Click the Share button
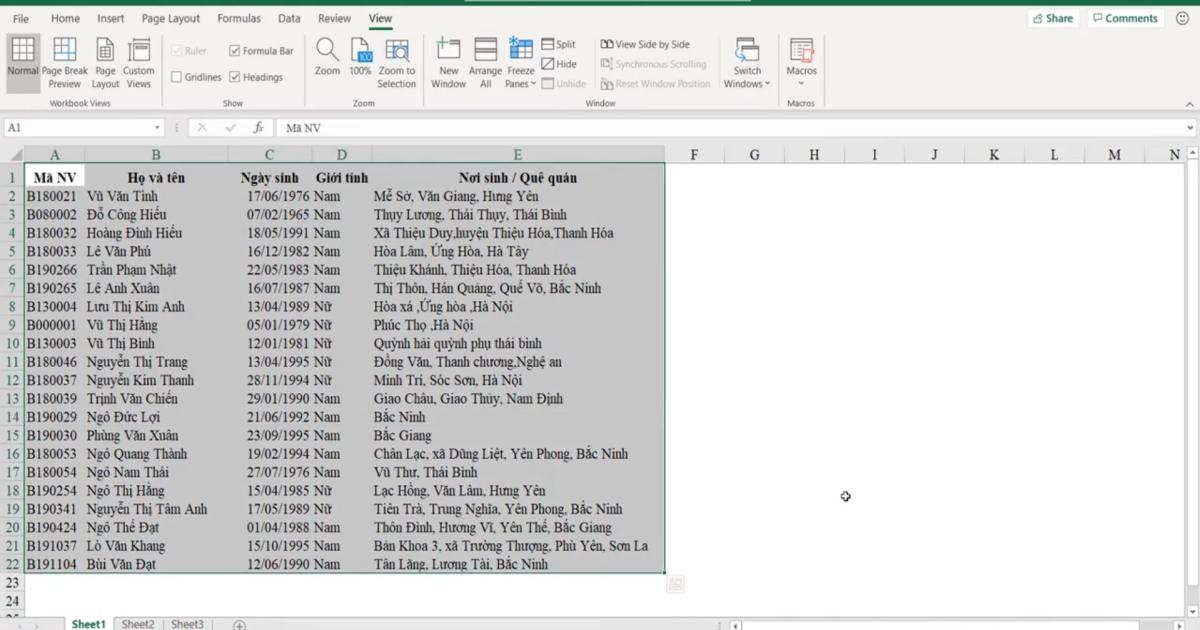Image resolution: width=1200 pixels, height=630 pixels. [x=1053, y=17]
